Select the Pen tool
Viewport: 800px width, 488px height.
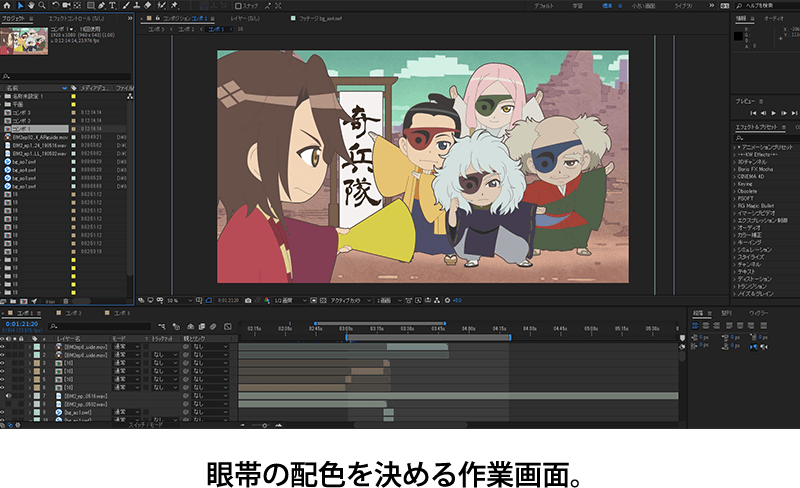pyautogui.click(x=102, y=5)
